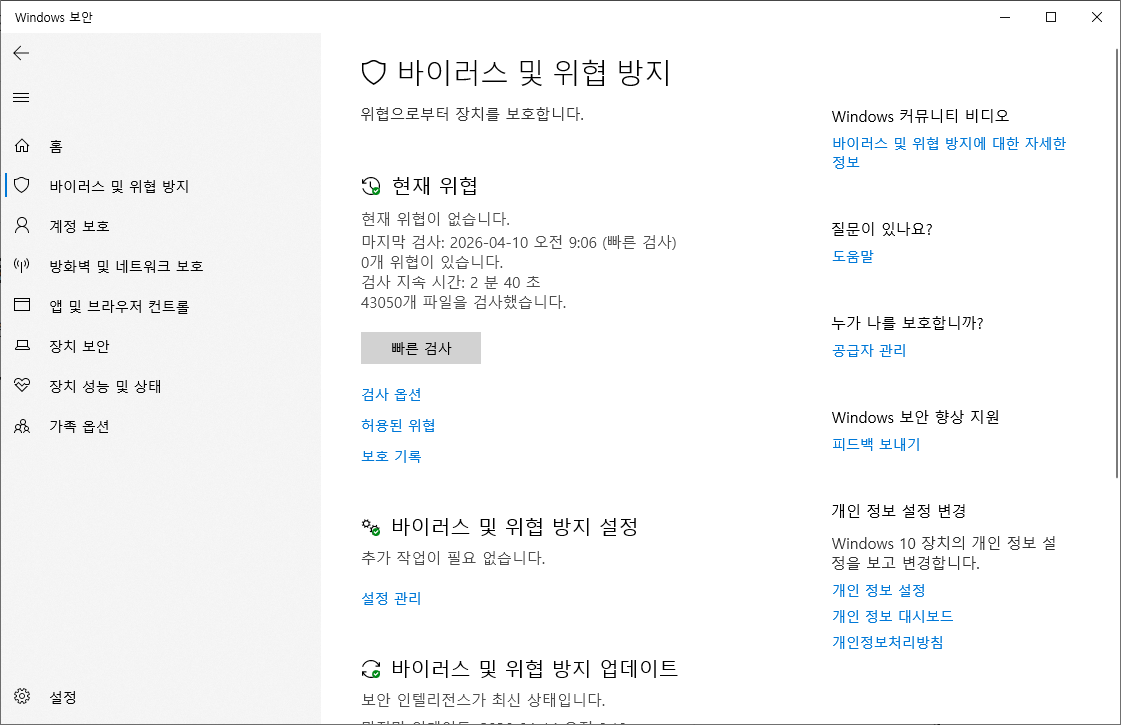Image resolution: width=1121 pixels, height=725 pixels.
Task: Open 가족 옵션 section
Action: pyautogui.click(x=160, y=426)
